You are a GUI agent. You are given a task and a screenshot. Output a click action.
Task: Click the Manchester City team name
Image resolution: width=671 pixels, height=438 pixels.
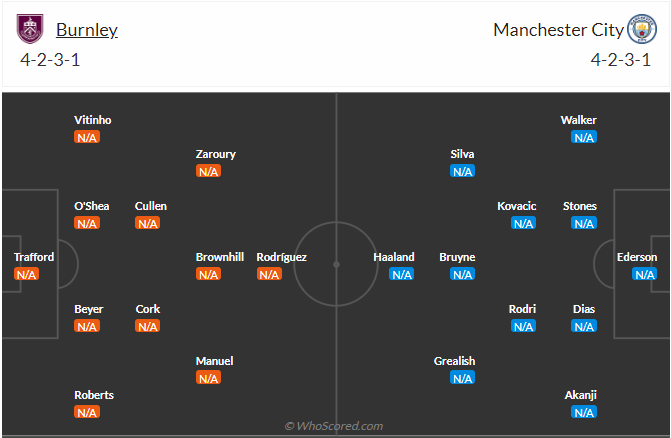(558, 29)
